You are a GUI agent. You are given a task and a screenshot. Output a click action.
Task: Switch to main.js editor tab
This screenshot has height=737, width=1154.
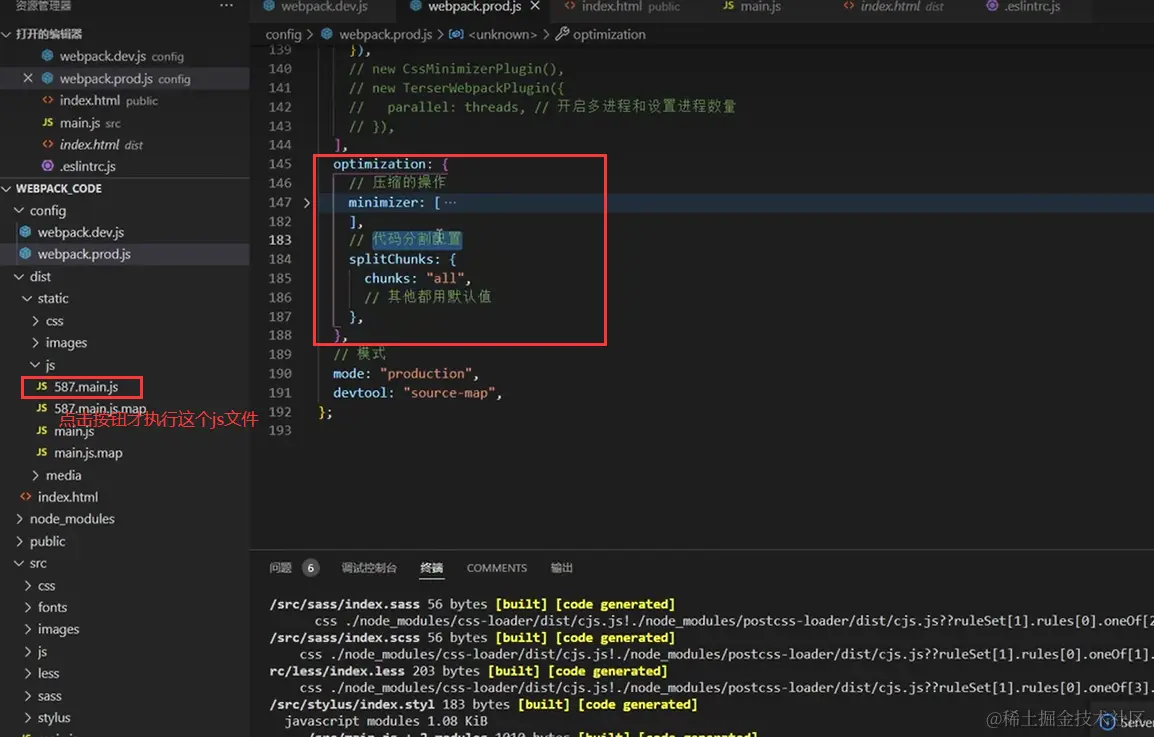pyautogui.click(x=751, y=7)
